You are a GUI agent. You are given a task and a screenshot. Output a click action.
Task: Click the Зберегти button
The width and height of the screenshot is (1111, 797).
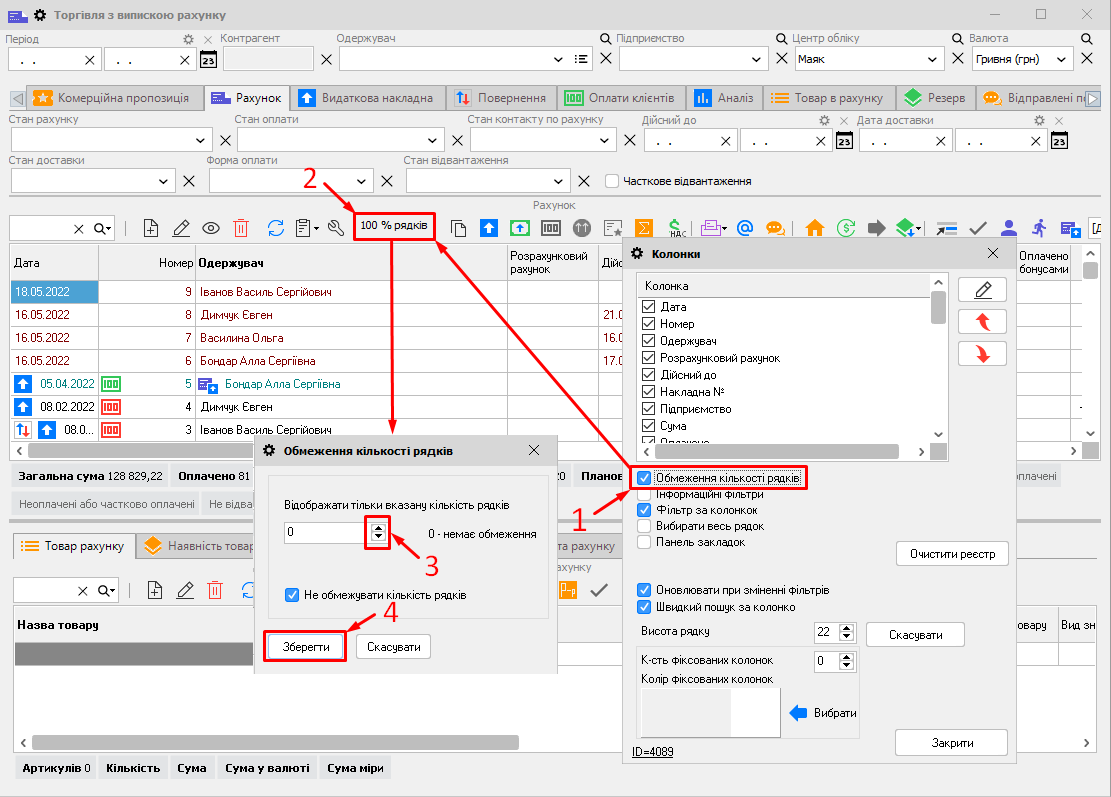[x=305, y=647]
